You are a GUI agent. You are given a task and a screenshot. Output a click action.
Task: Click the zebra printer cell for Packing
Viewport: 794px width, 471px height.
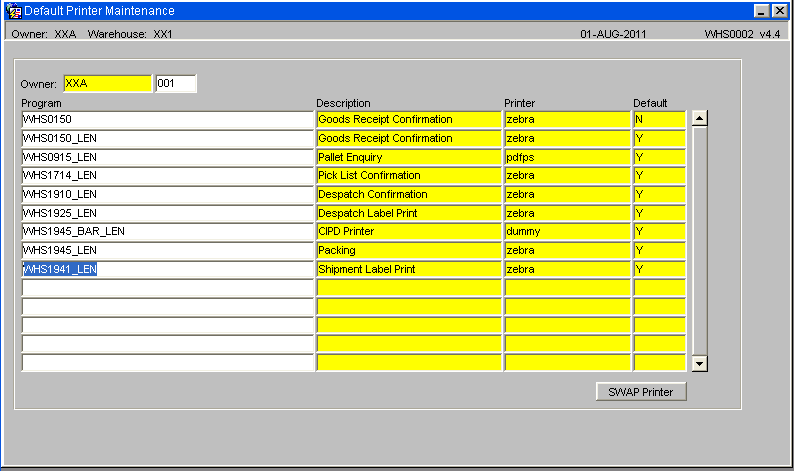[x=567, y=250]
